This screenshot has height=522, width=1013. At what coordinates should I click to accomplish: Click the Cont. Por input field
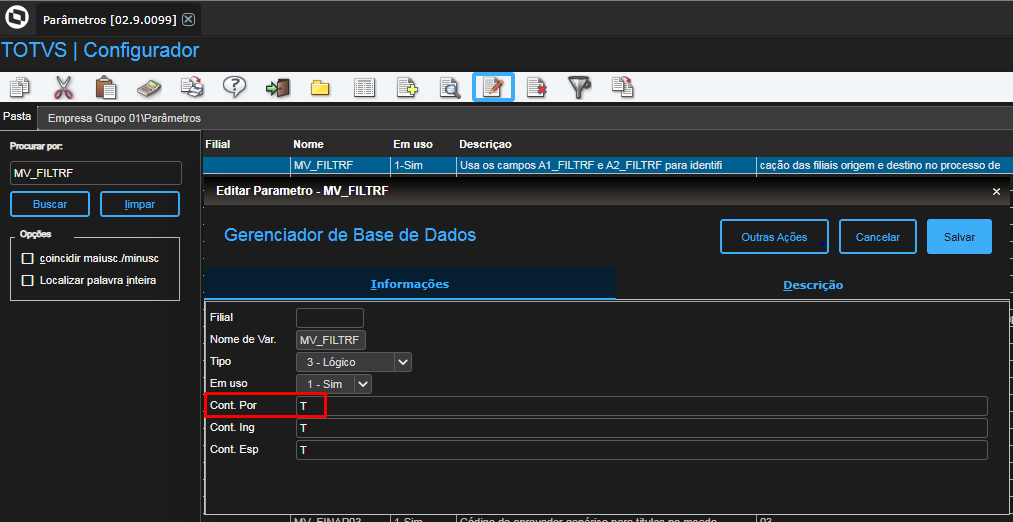tap(642, 406)
